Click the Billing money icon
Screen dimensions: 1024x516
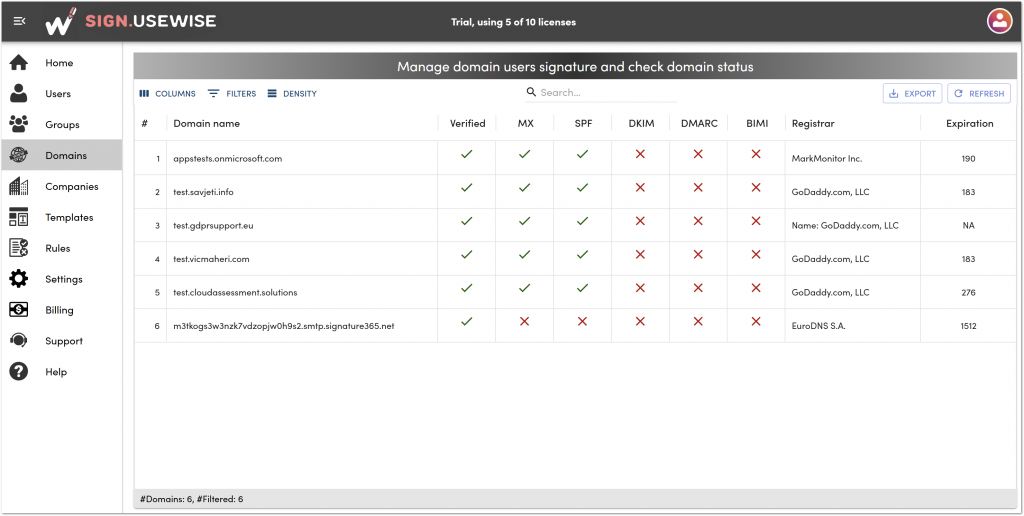pyautogui.click(x=19, y=310)
